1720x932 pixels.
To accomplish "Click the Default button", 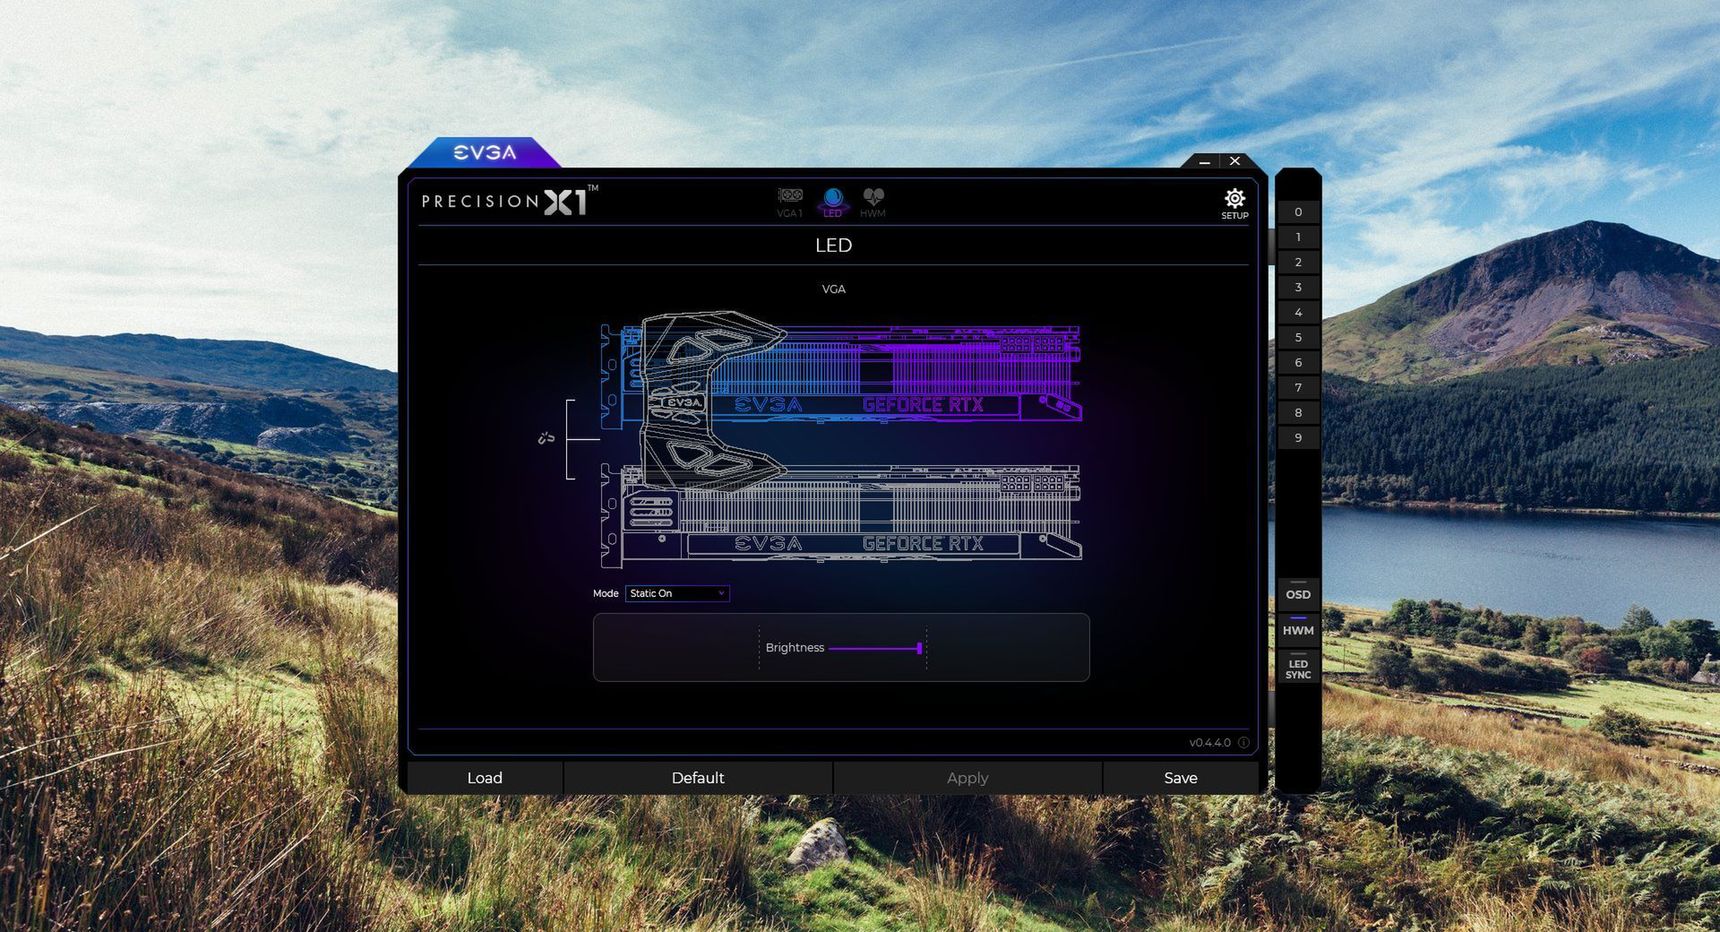I will [698, 778].
